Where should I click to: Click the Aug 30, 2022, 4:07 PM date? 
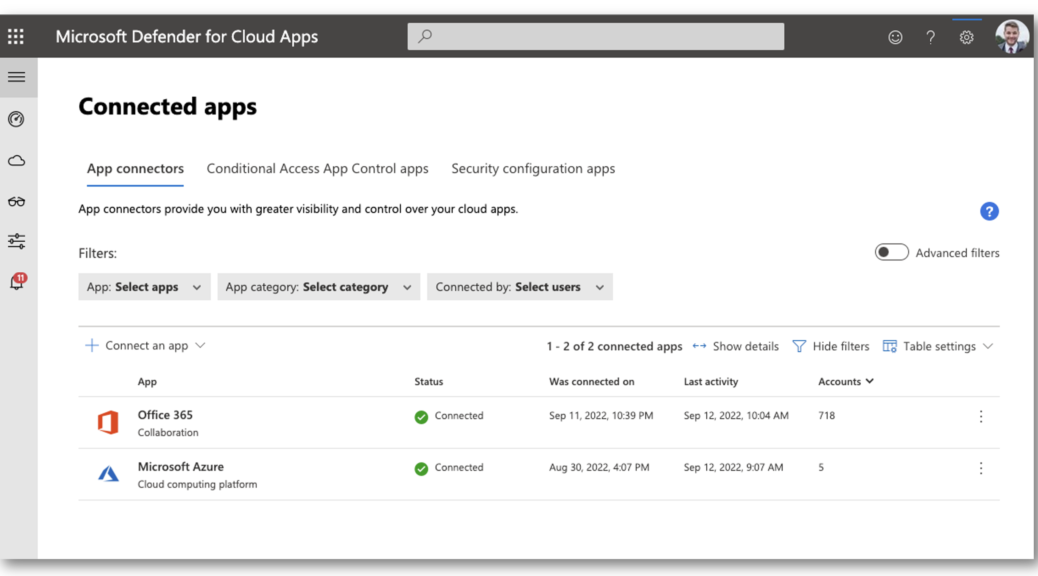point(599,467)
